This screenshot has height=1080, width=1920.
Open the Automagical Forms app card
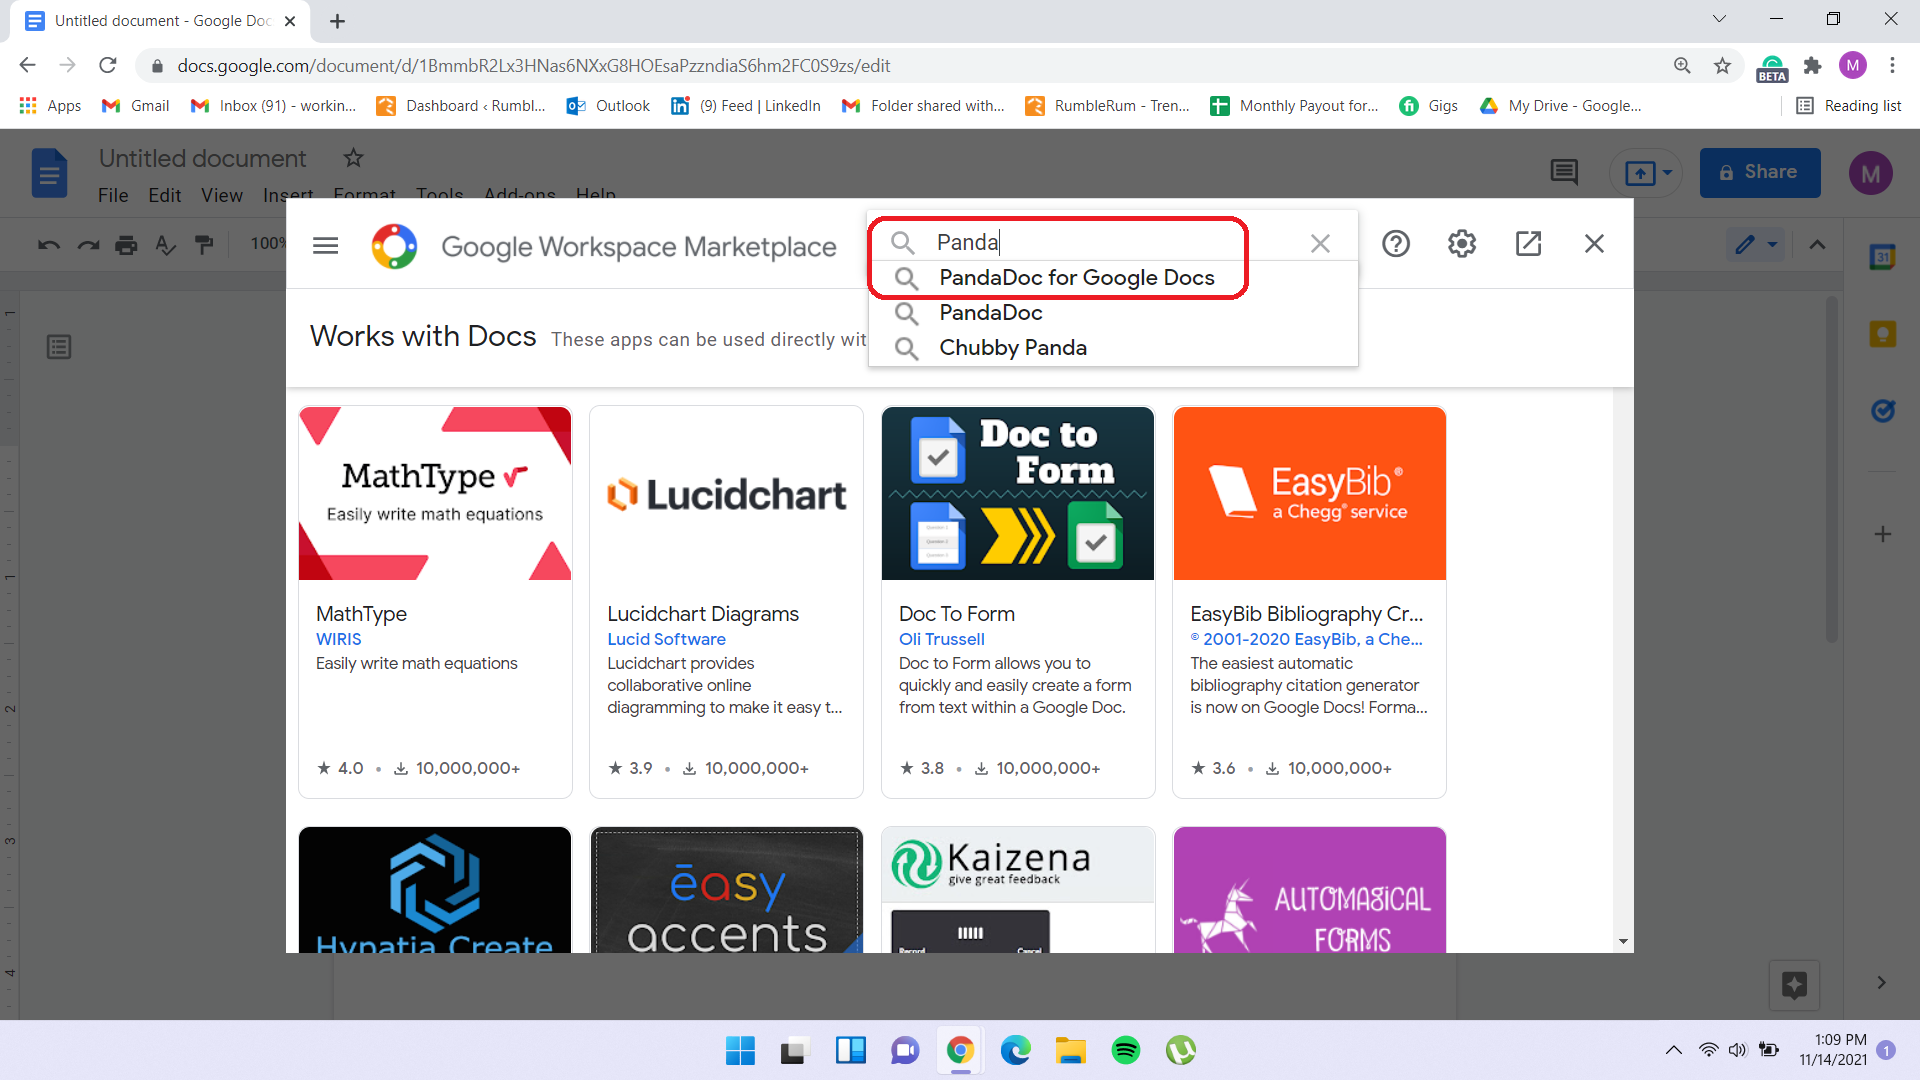point(1310,889)
